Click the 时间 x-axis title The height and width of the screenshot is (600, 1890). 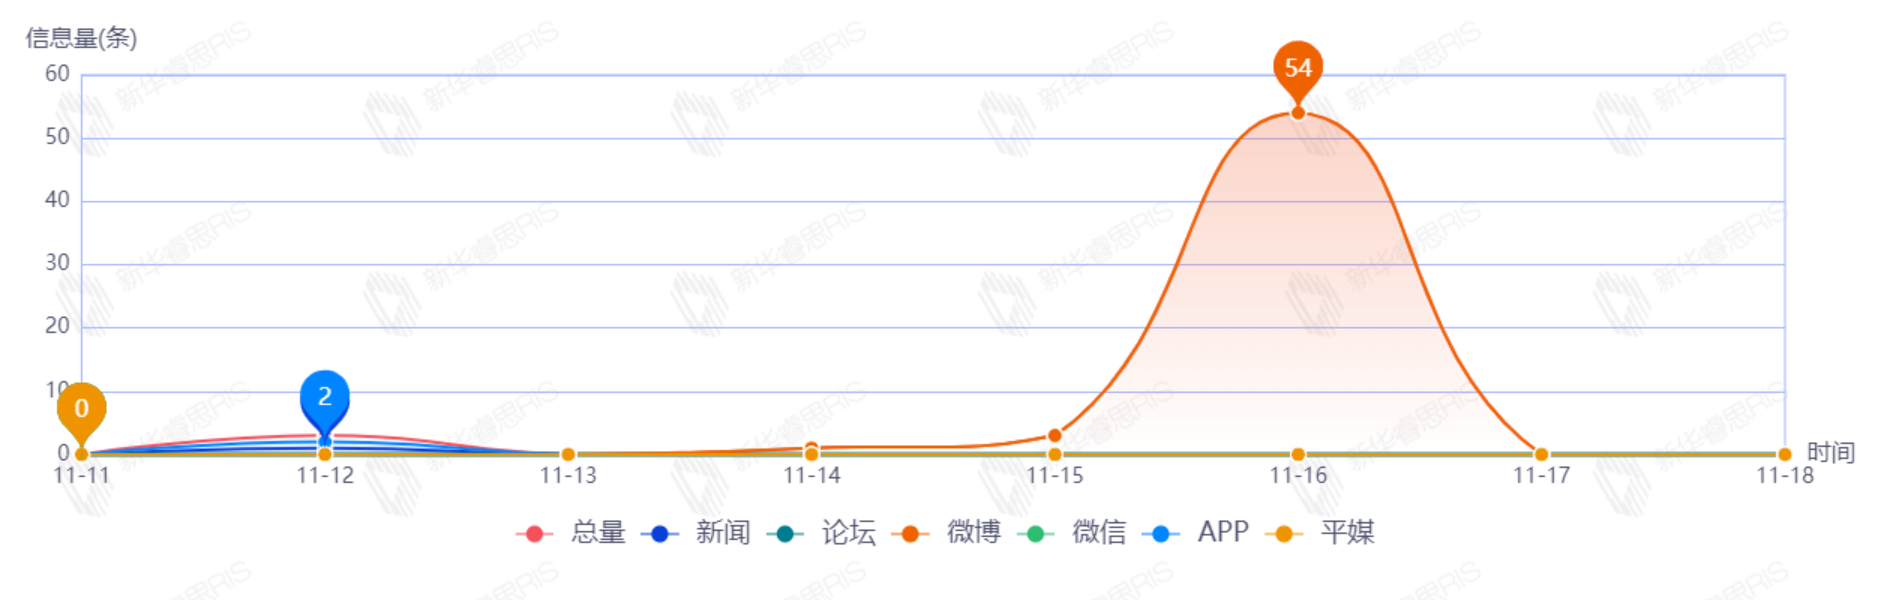1830,453
